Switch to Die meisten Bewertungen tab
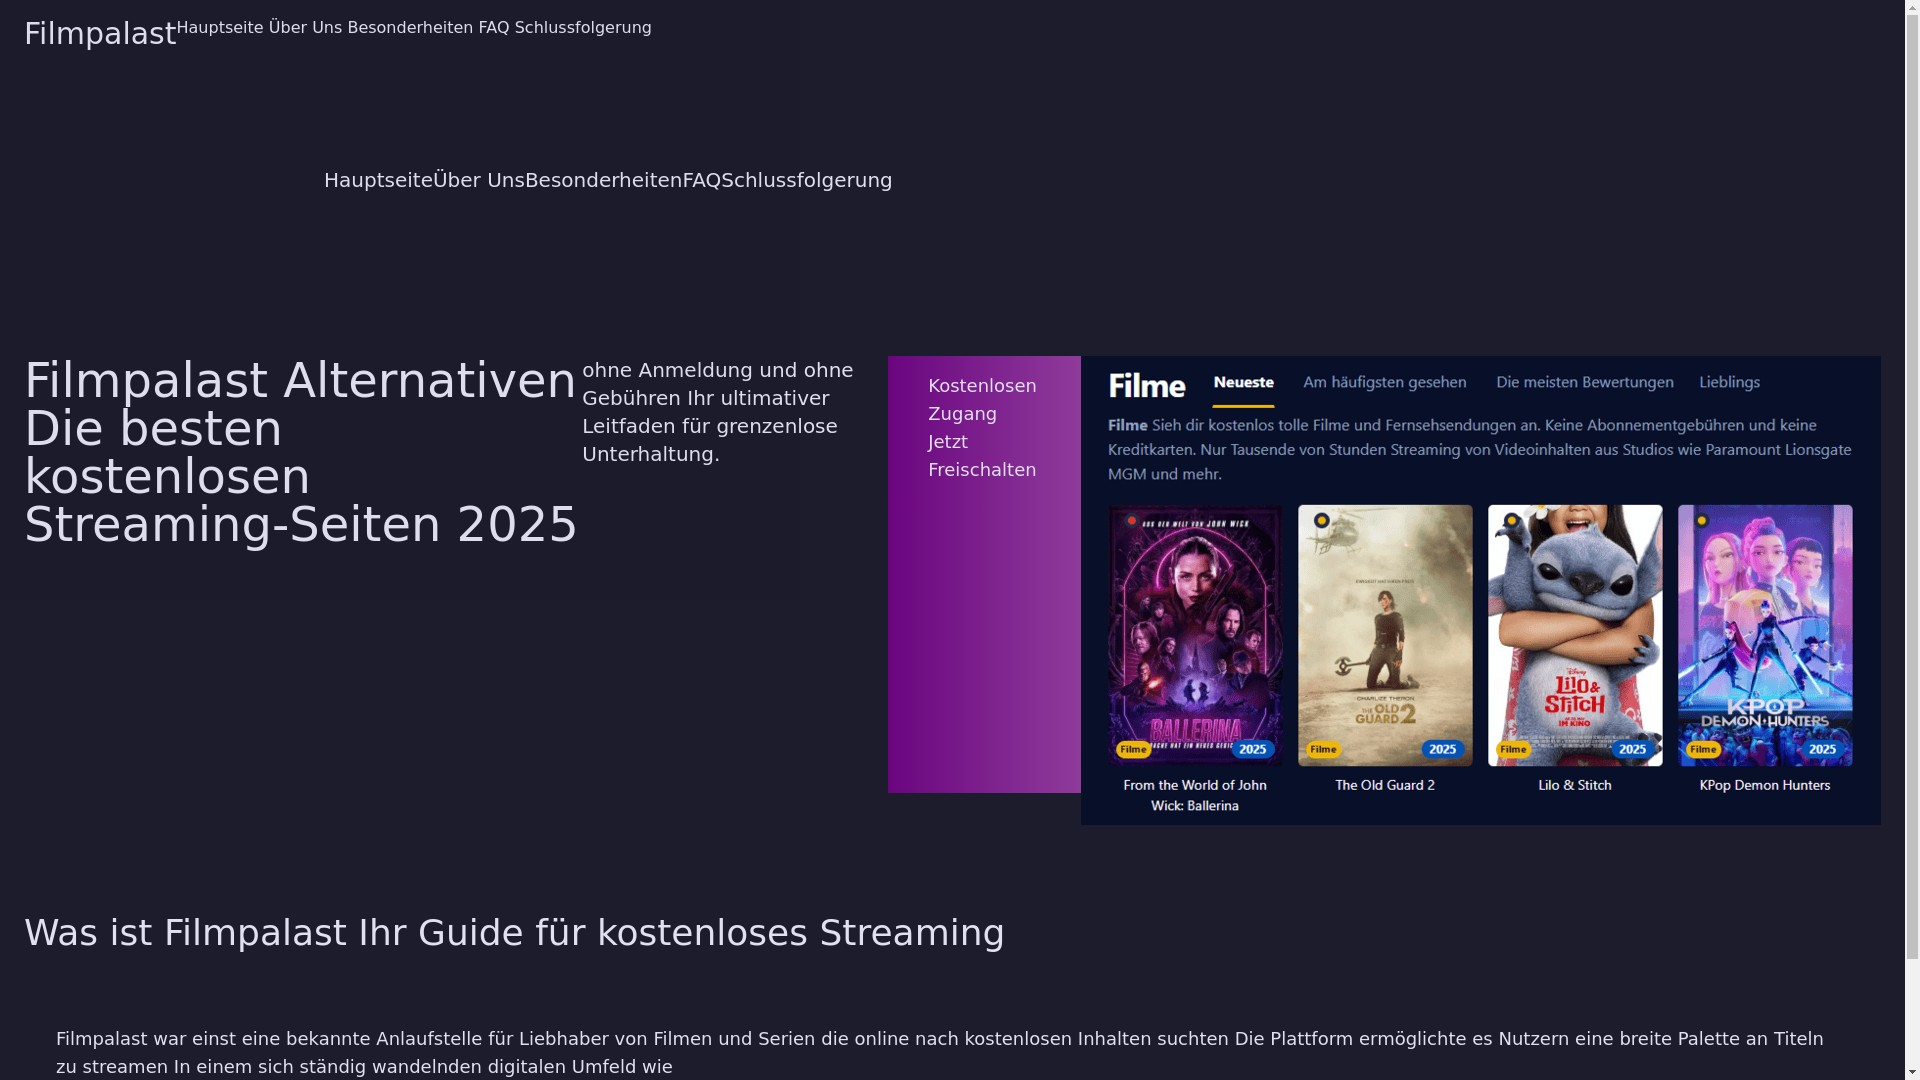 1585,383
